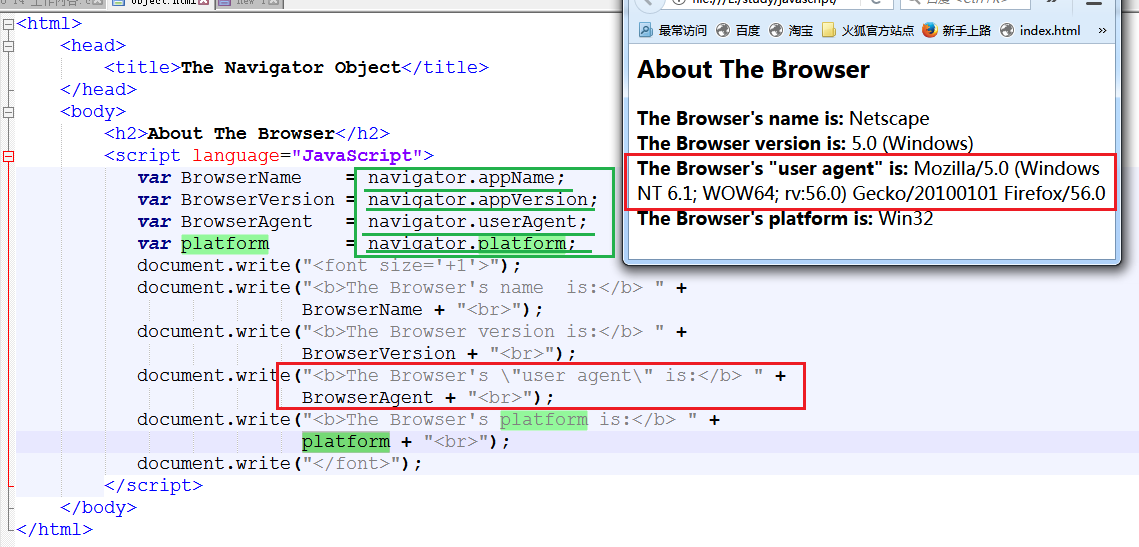Click the Firefox icon beside 新手上路

tap(930, 31)
